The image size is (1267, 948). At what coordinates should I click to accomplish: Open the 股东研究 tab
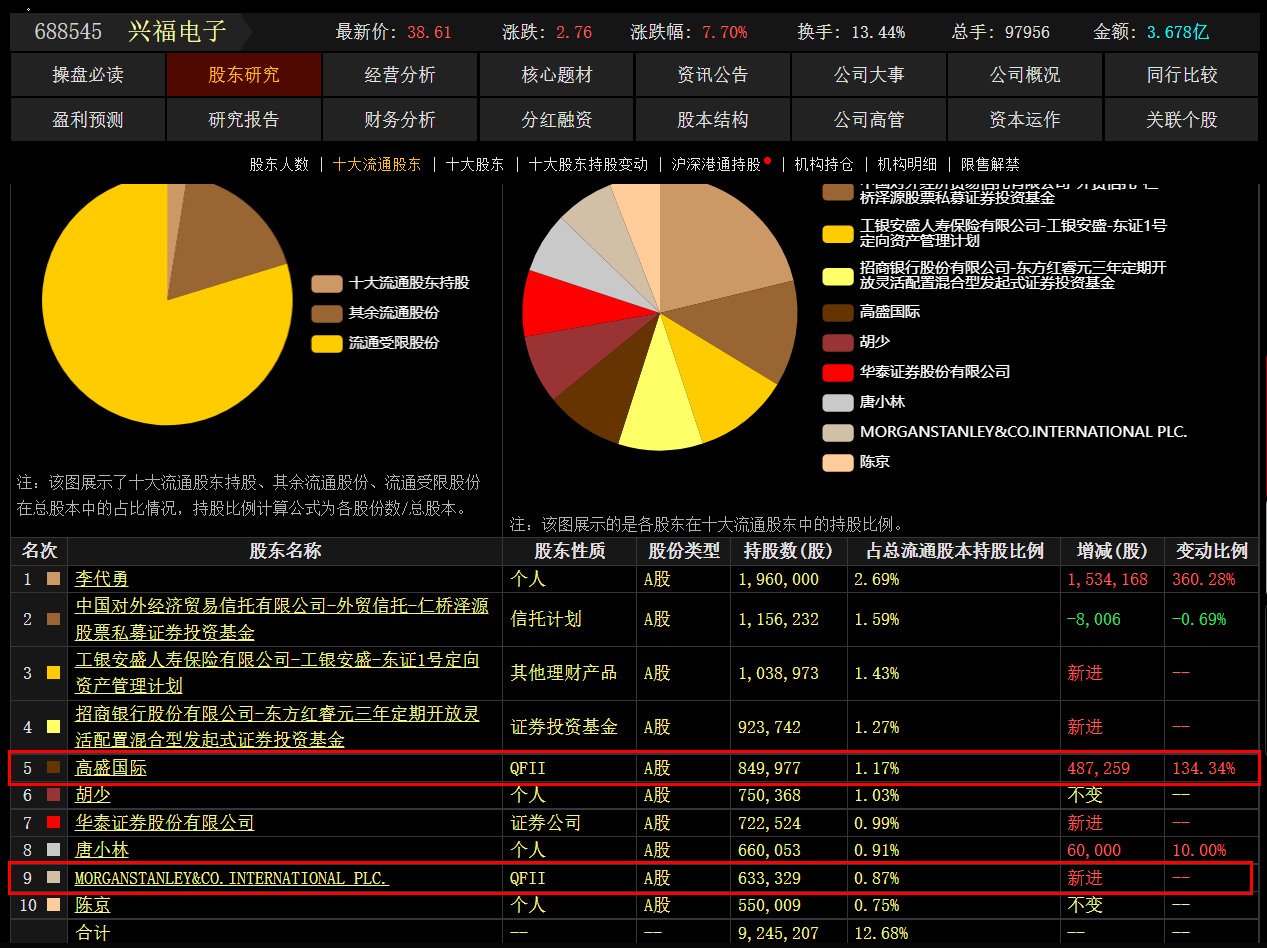244,75
